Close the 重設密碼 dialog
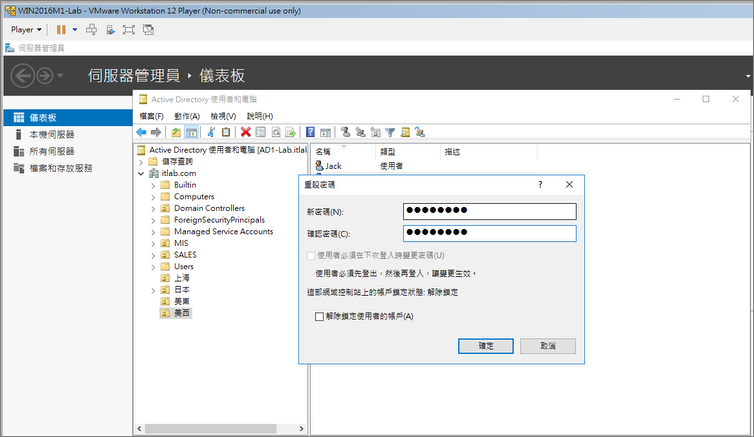The image size is (754, 437). [x=569, y=185]
